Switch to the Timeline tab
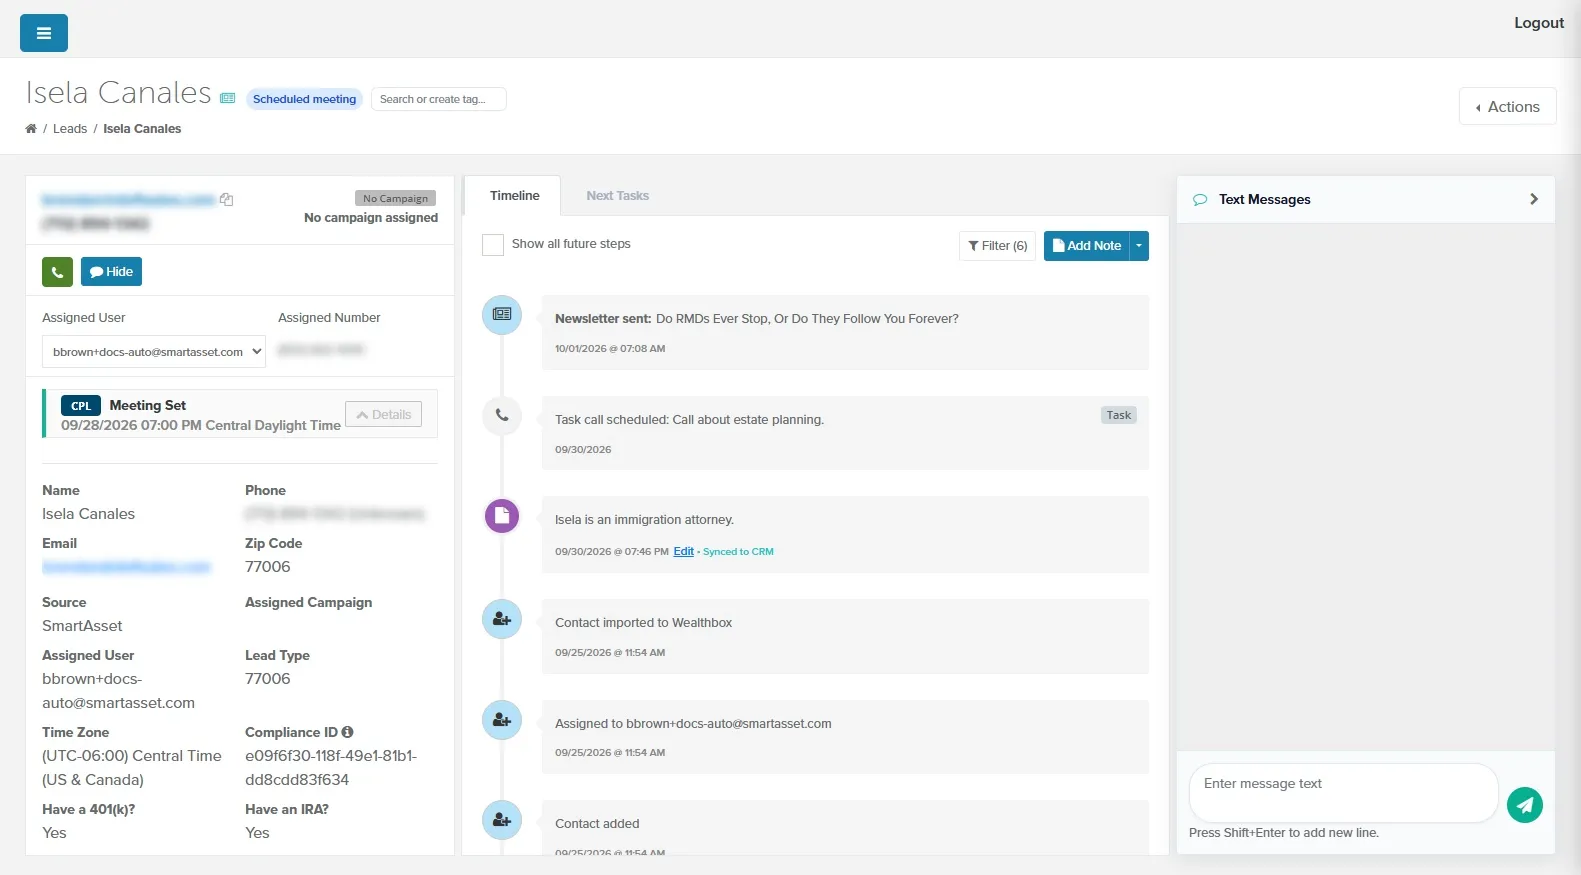1581x875 pixels. [x=515, y=196]
